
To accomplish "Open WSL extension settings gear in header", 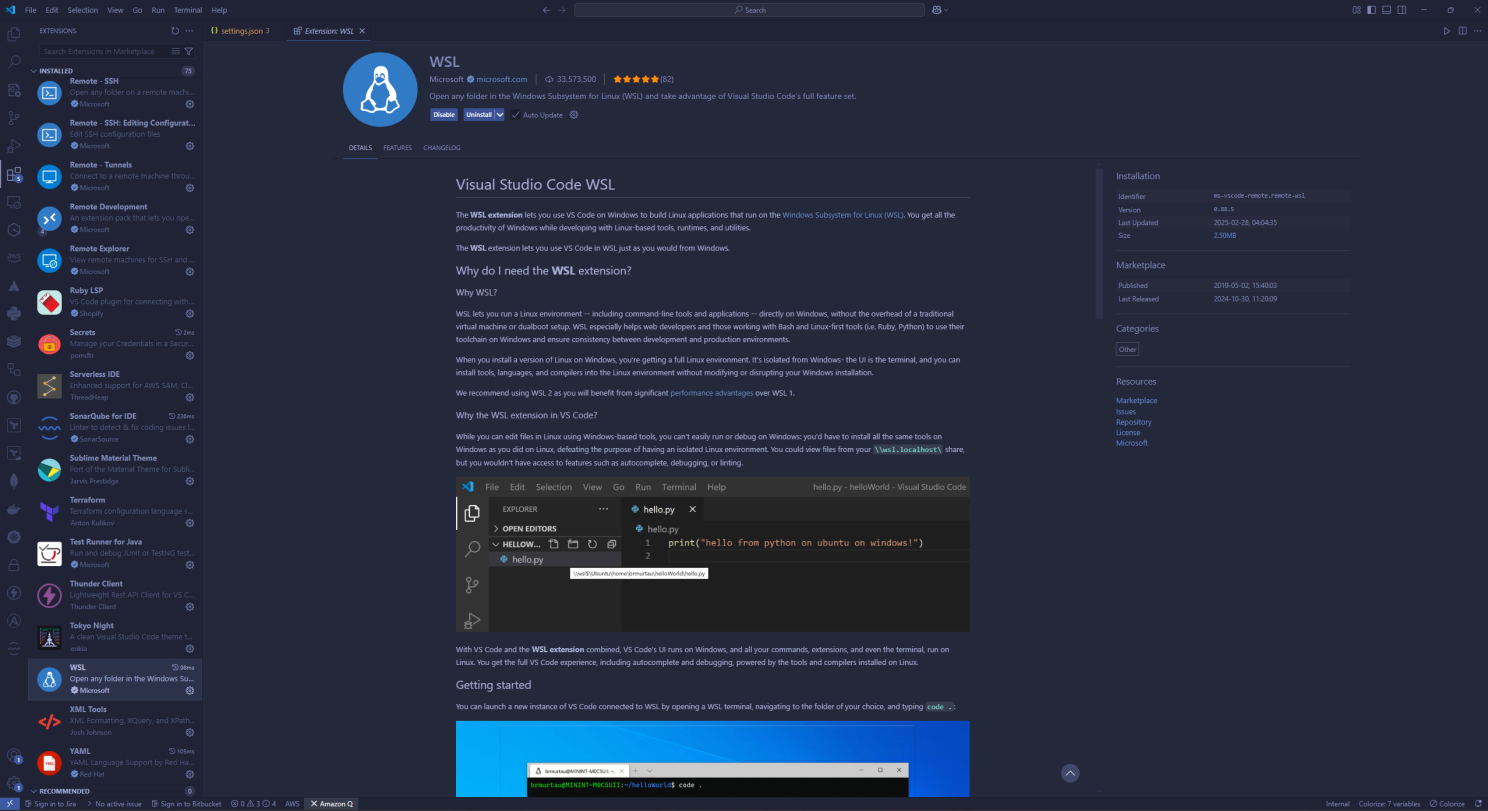I will (x=574, y=115).
